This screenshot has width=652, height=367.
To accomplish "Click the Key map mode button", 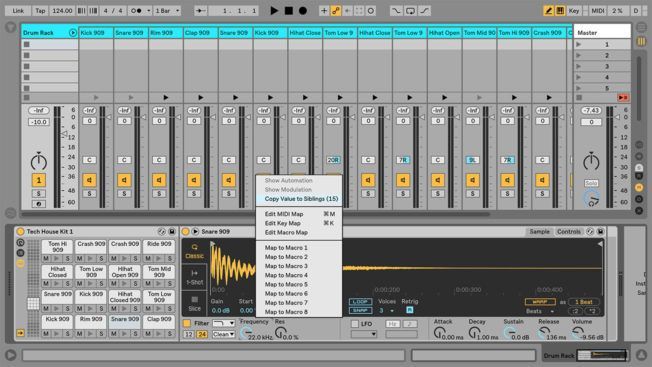I will [574, 11].
